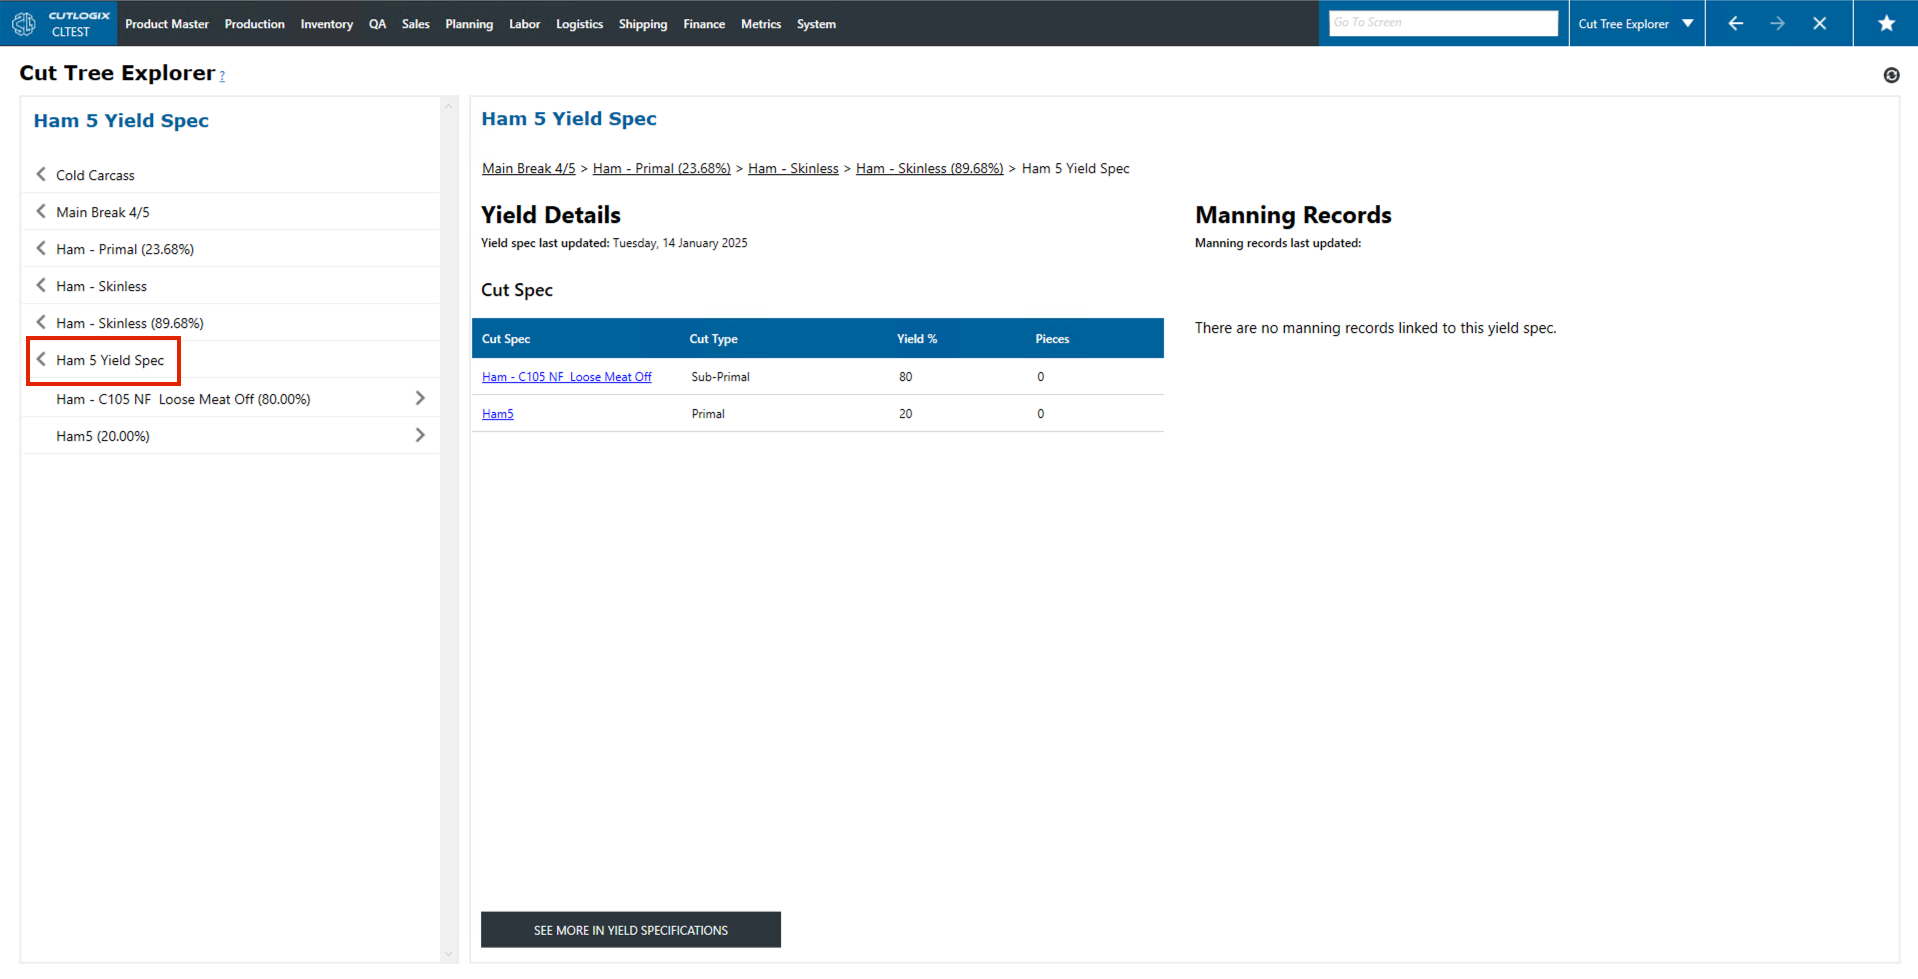Screen dimensions: 1918x979
Task: Collapse Cold Carcass with its back chevron
Action: click(41, 174)
